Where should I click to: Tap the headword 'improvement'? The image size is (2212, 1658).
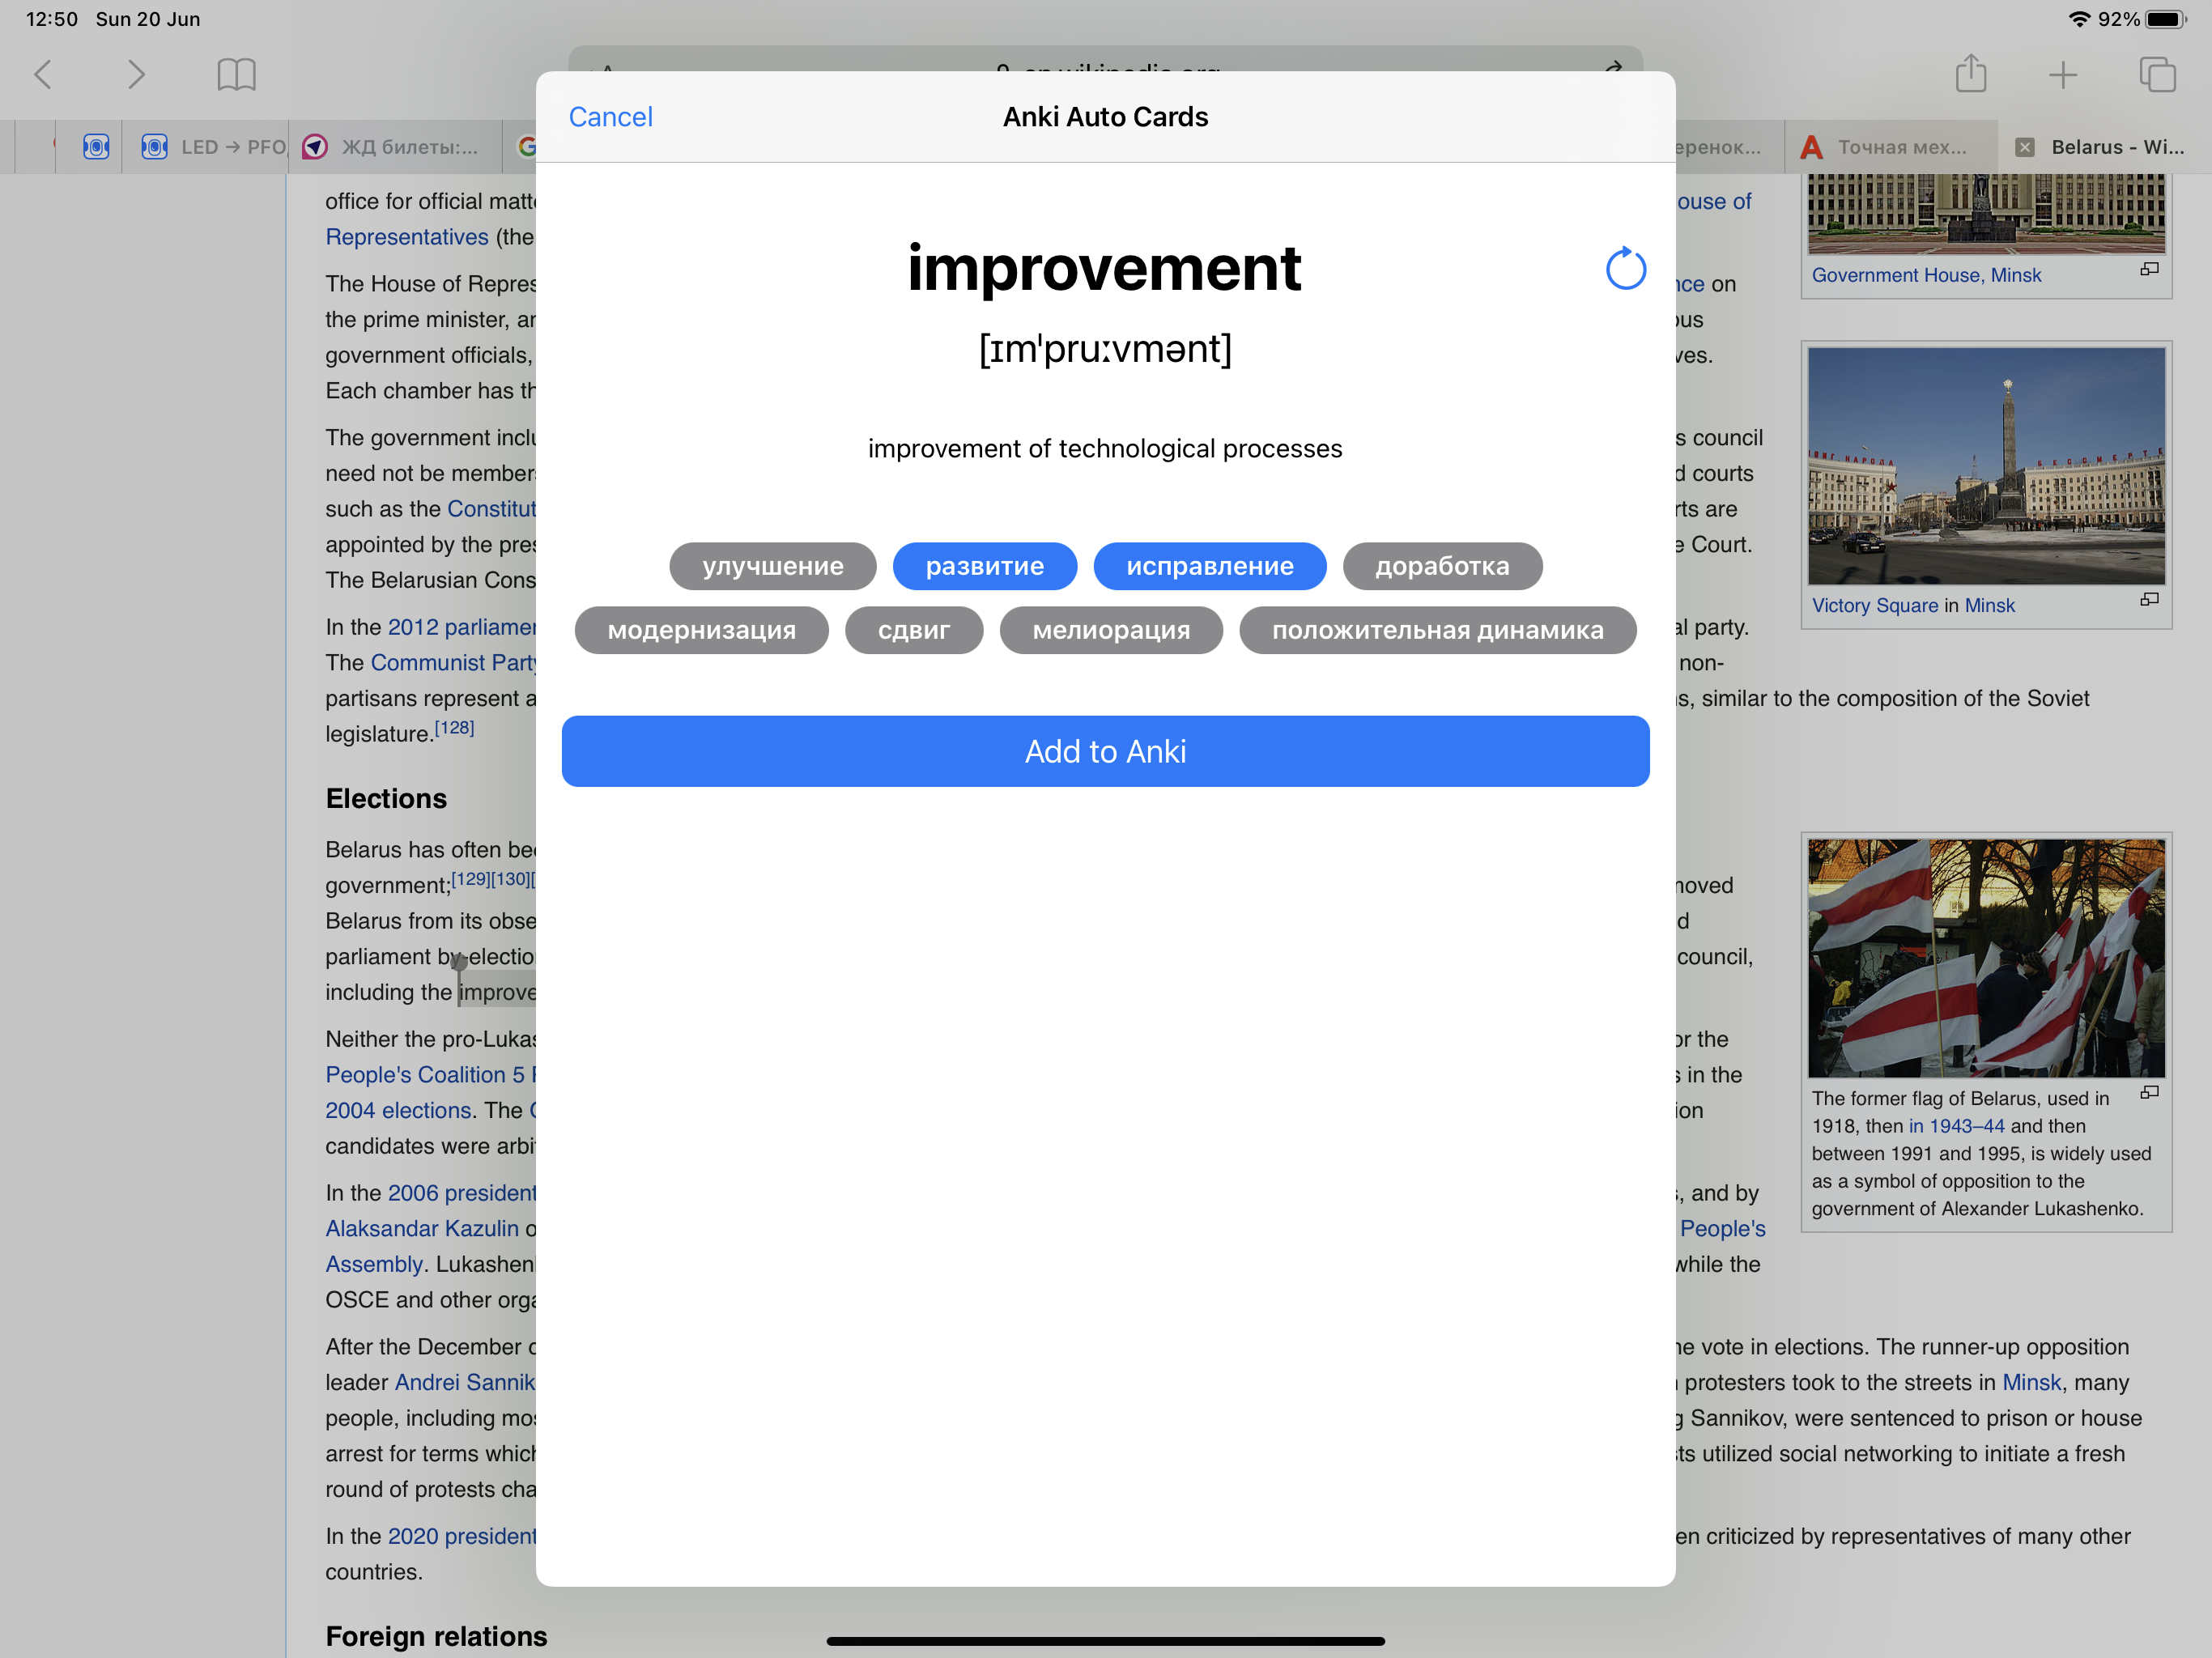coord(1104,268)
